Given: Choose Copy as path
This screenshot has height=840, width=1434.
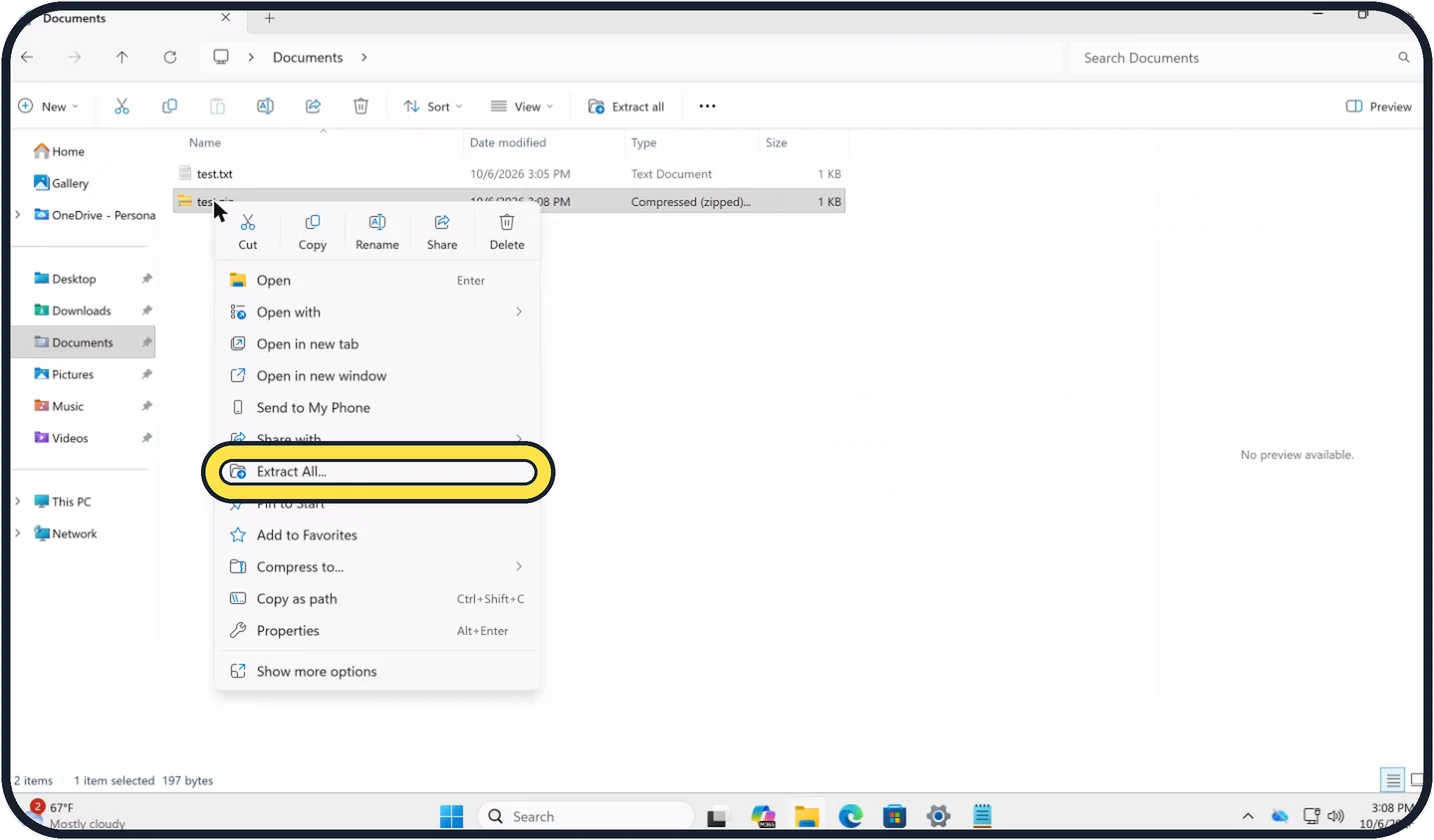Looking at the screenshot, I should (x=377, y=599).
